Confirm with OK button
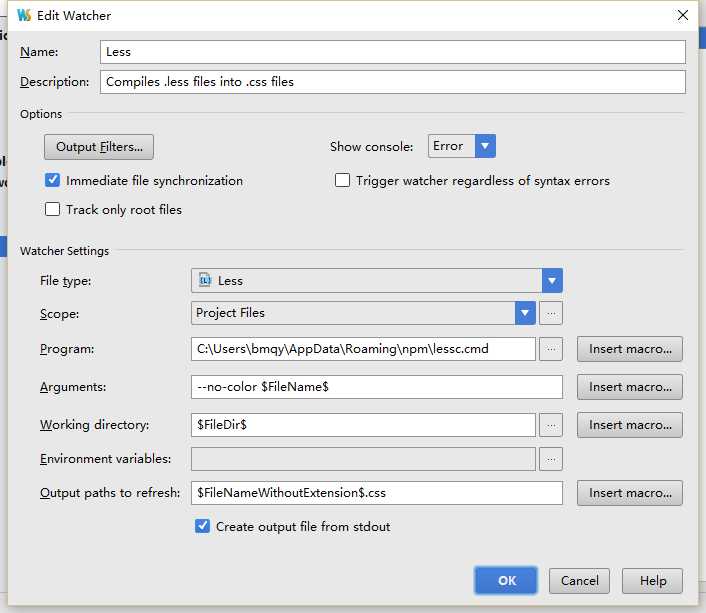The height and width of the screenshot is (613, 706). [x=507, y=581]
